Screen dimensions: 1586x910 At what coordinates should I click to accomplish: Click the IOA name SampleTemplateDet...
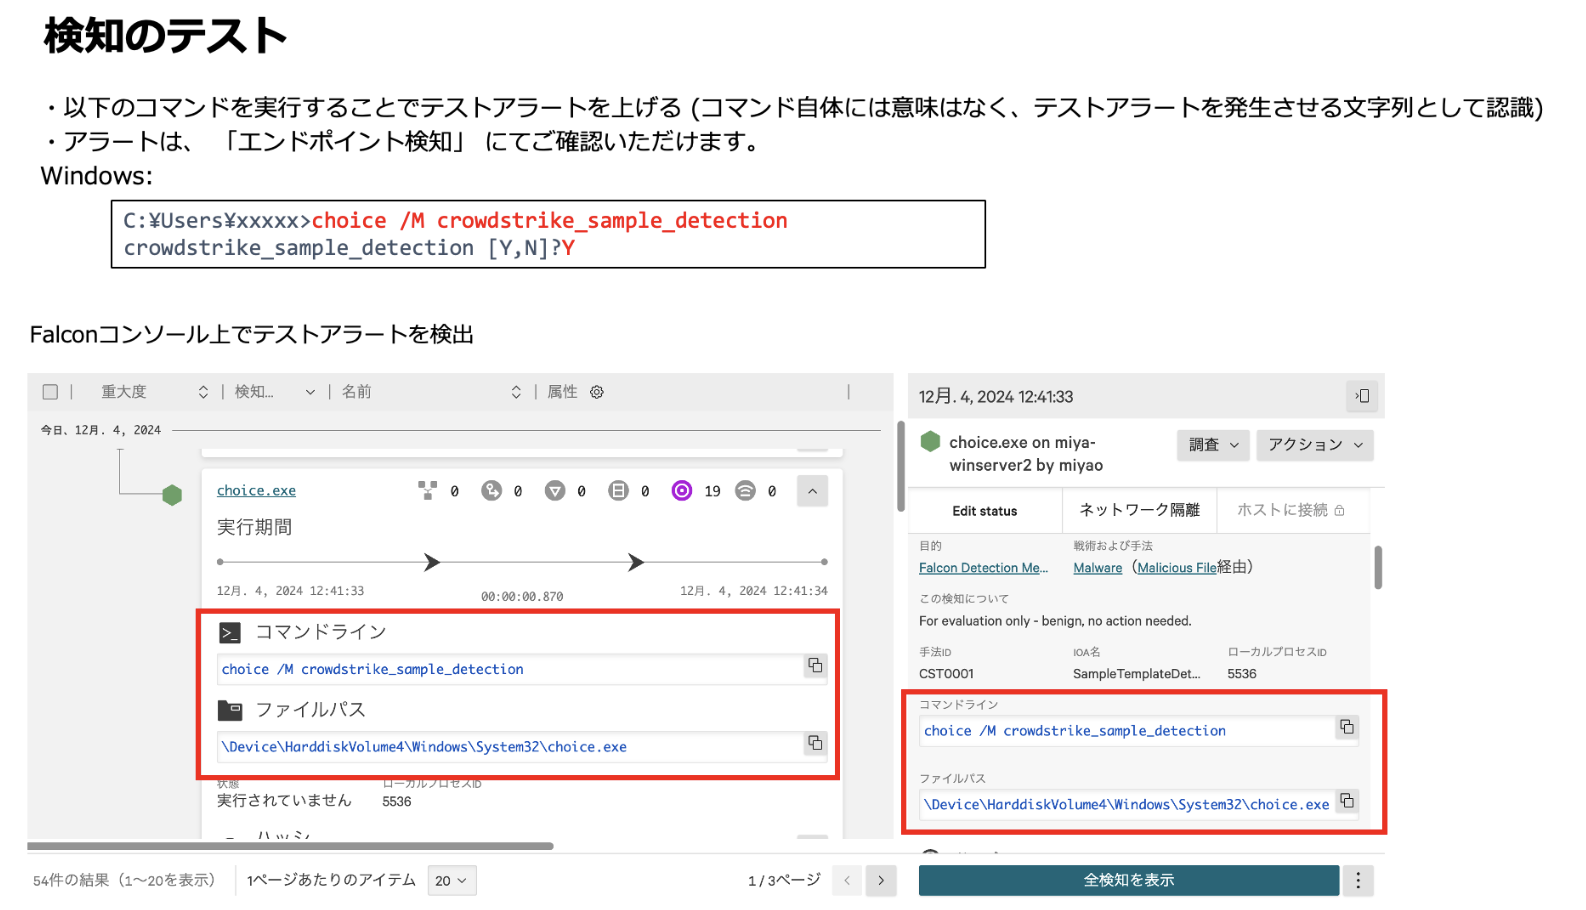pos(1136,674)
